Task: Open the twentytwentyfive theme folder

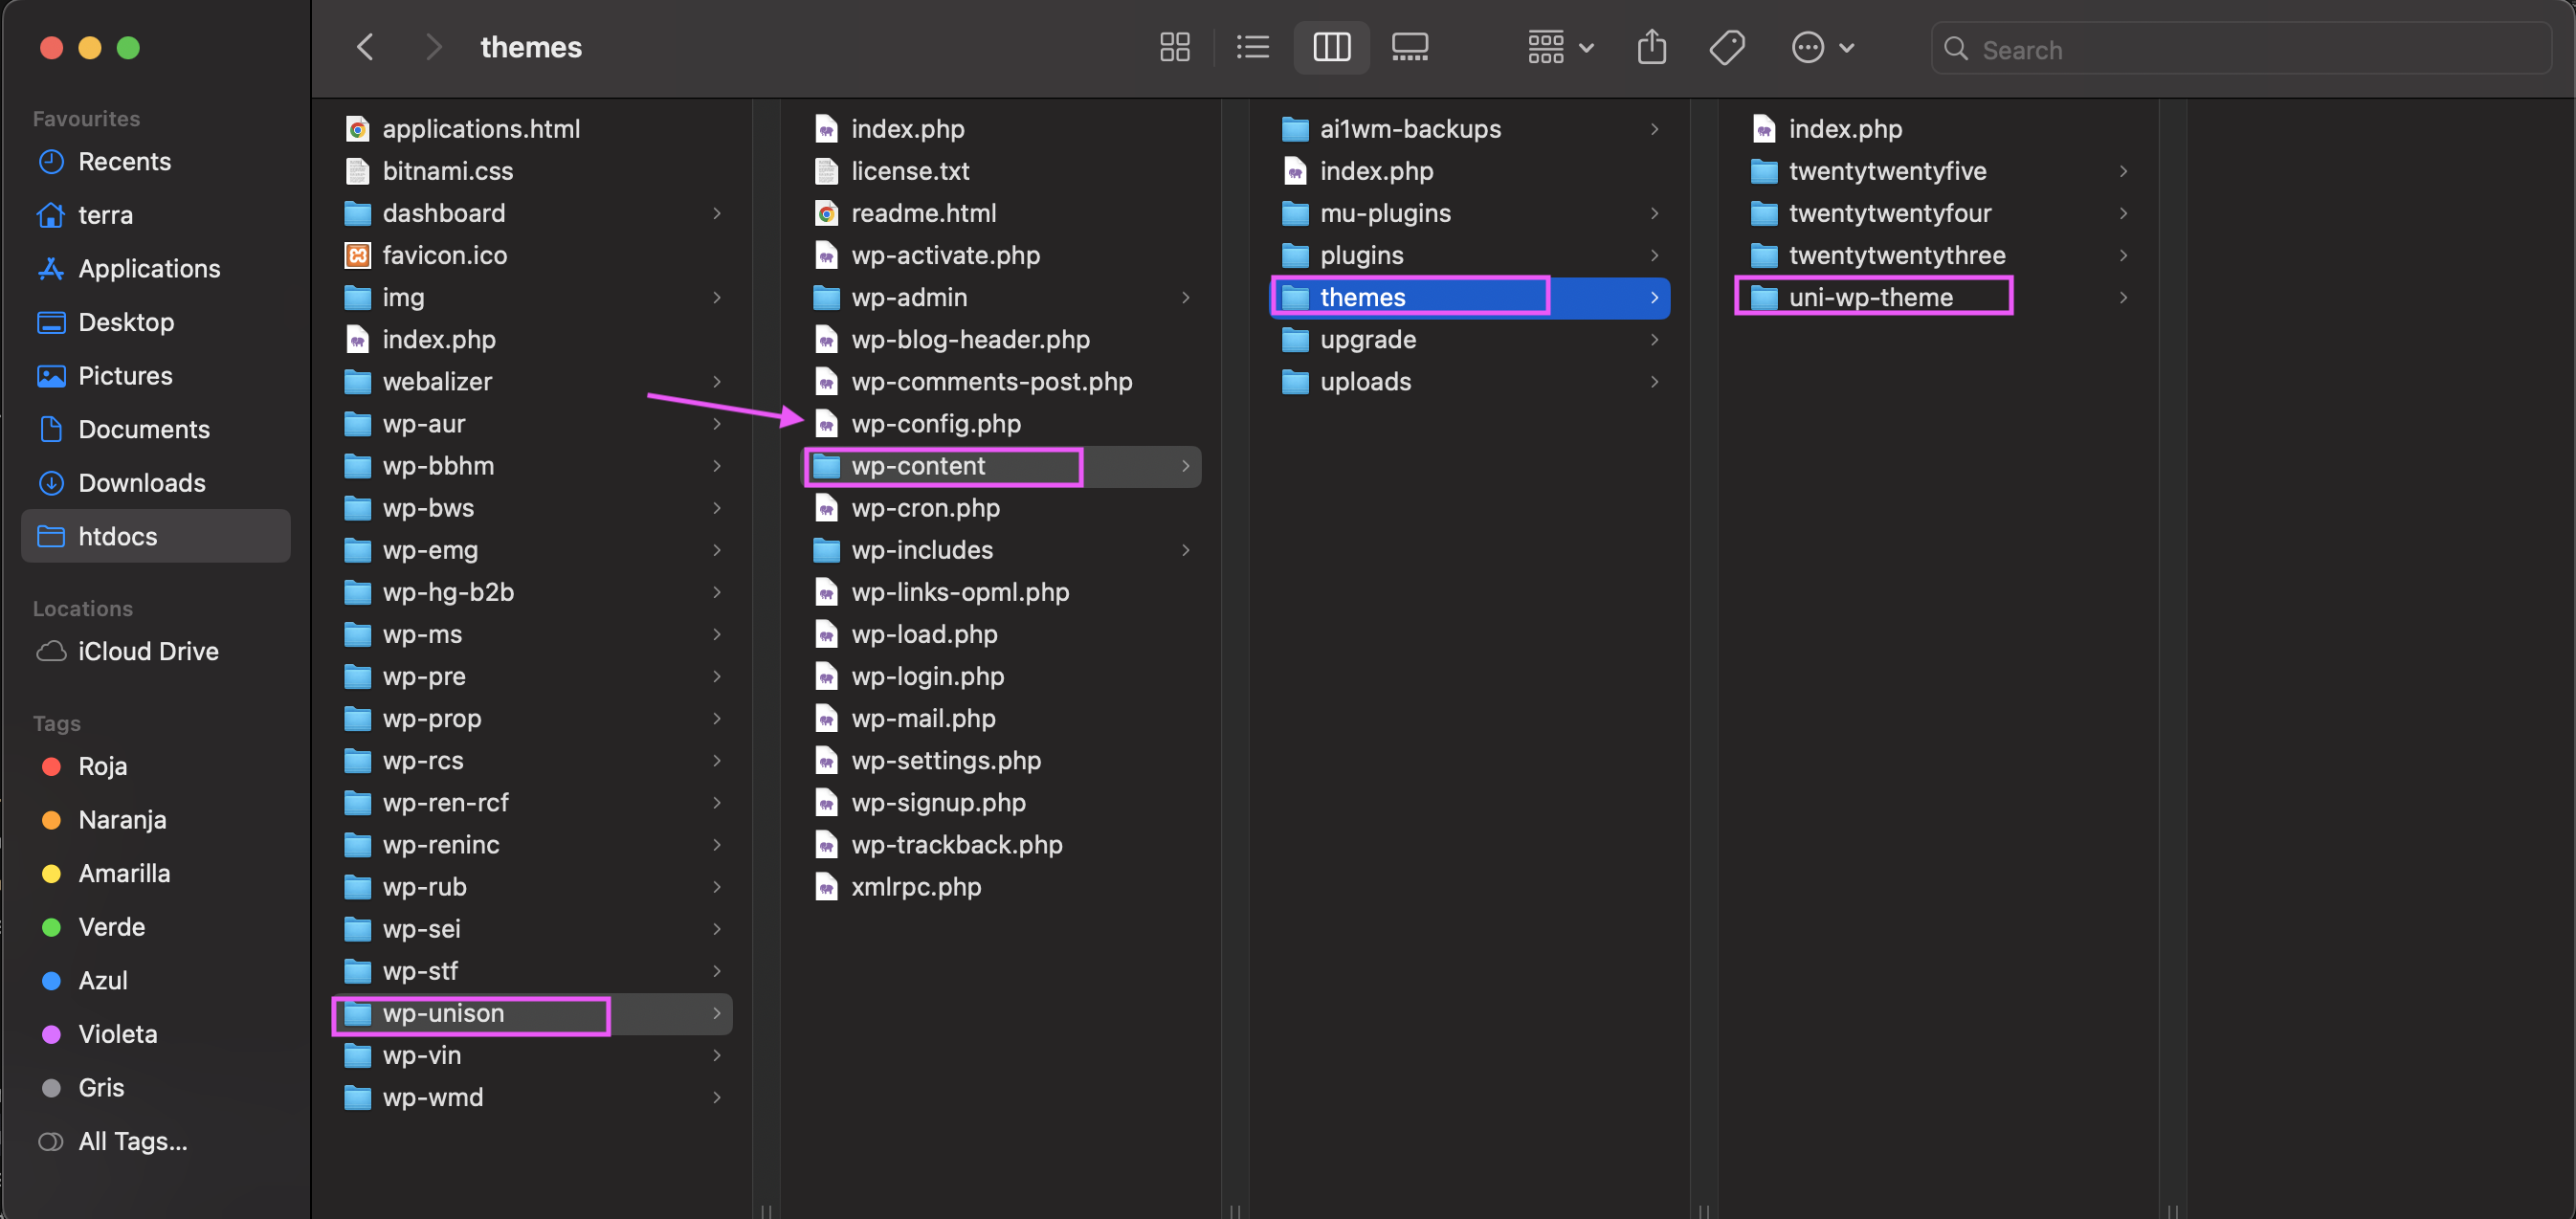Action: click(1886, 171)
